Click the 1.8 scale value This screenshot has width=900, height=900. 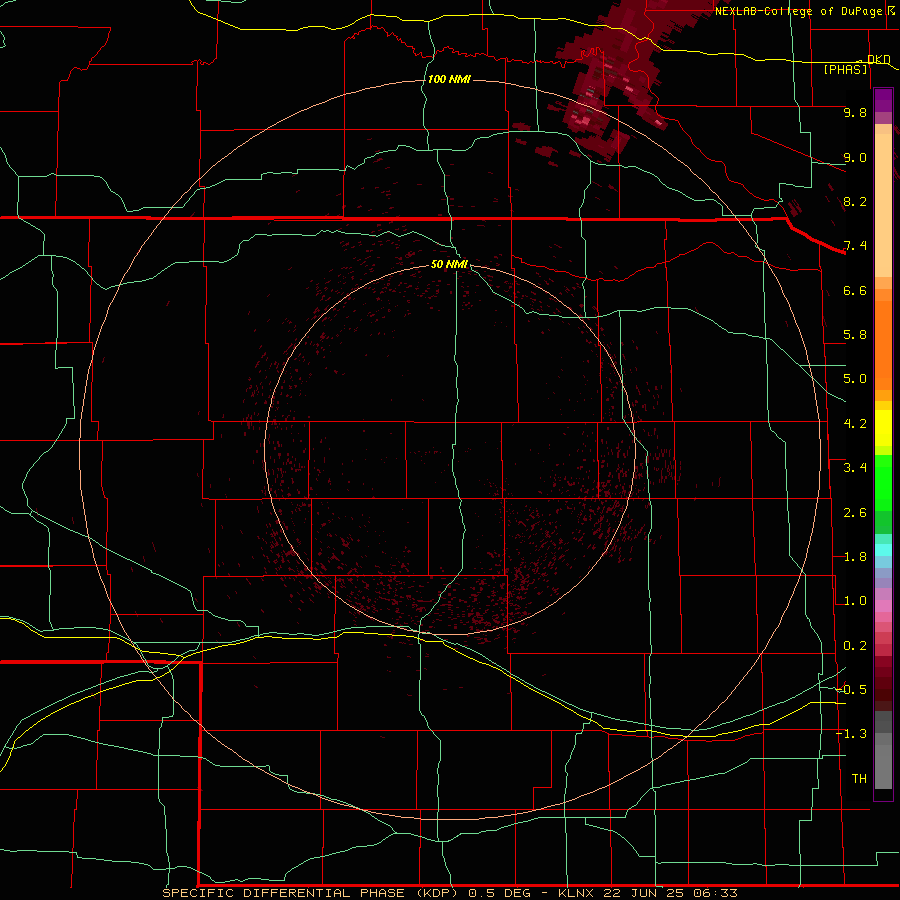(x=855, y=557)
